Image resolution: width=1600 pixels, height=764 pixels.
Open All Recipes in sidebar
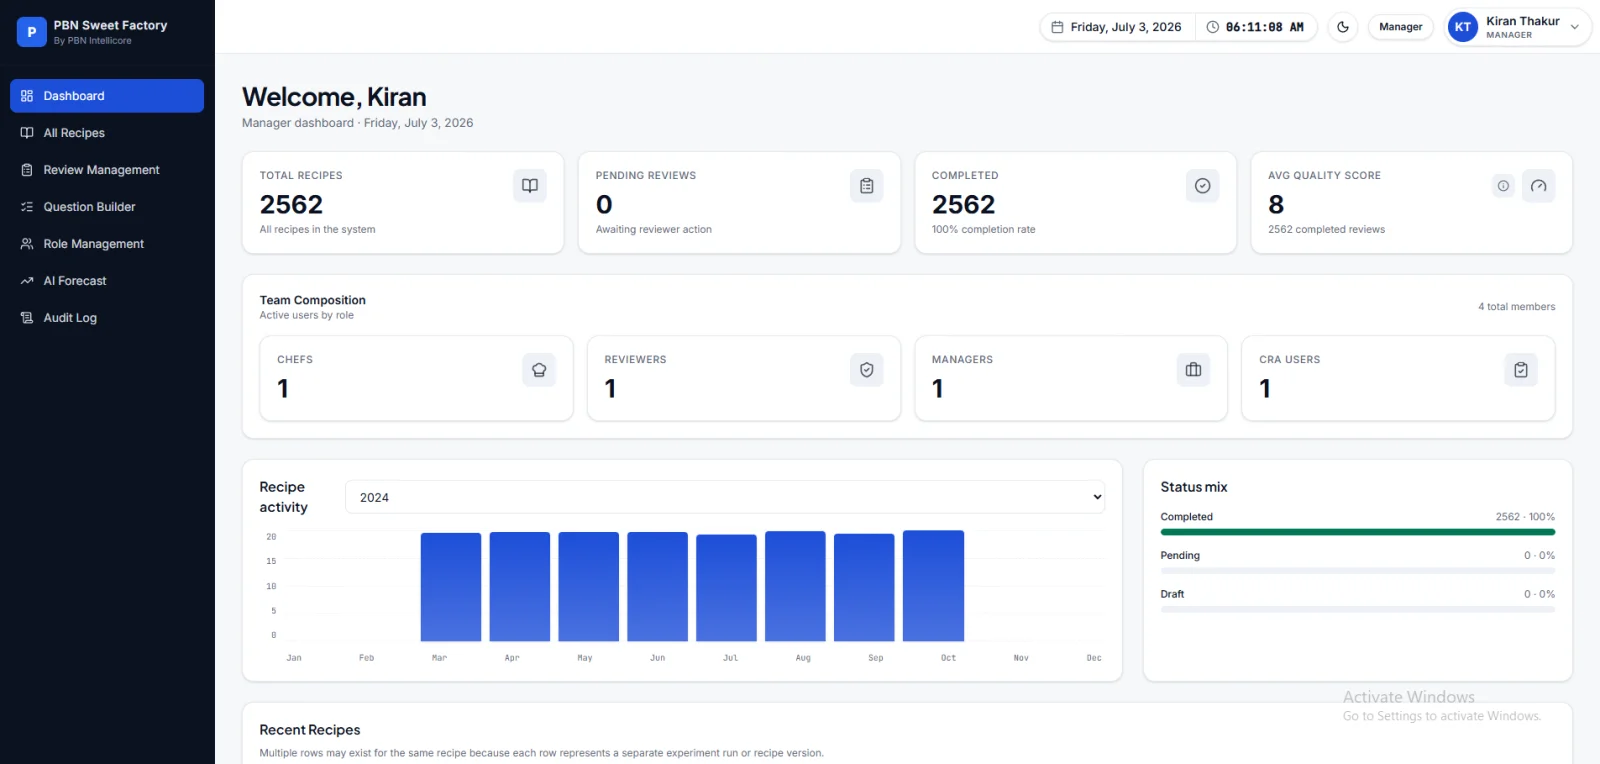pos(107,133)
